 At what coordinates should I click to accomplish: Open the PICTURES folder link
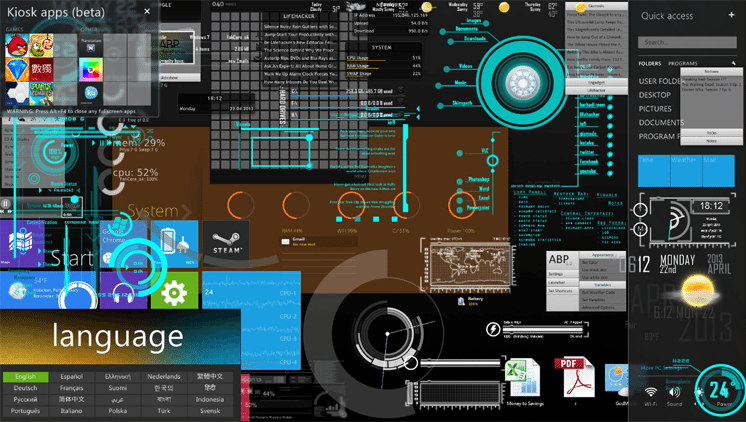coord(656,109)
